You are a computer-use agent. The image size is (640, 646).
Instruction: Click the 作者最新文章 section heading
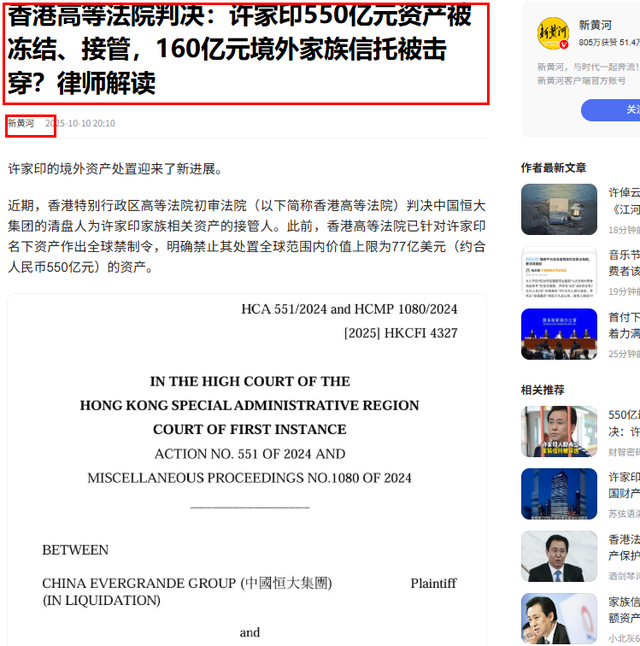click(x=553, y=168)
